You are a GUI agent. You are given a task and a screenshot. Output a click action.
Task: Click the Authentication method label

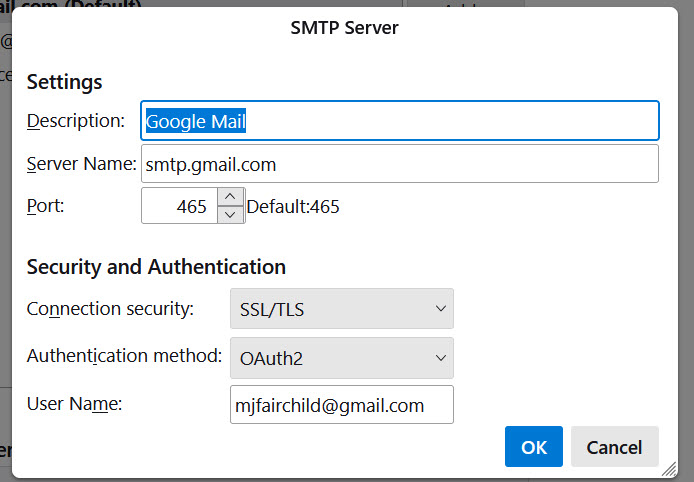tap(124, 355)
